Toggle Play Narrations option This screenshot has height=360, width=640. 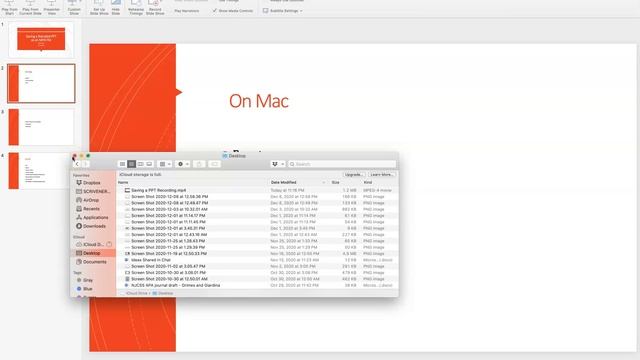187,11
